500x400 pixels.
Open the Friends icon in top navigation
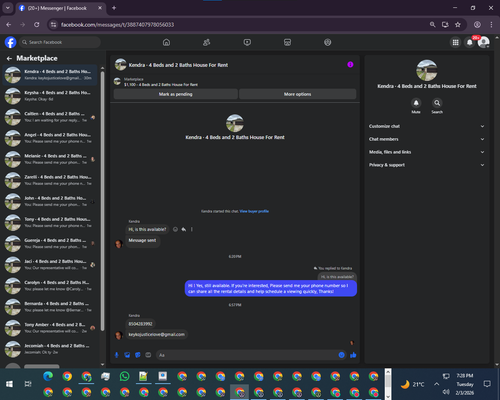207,42
